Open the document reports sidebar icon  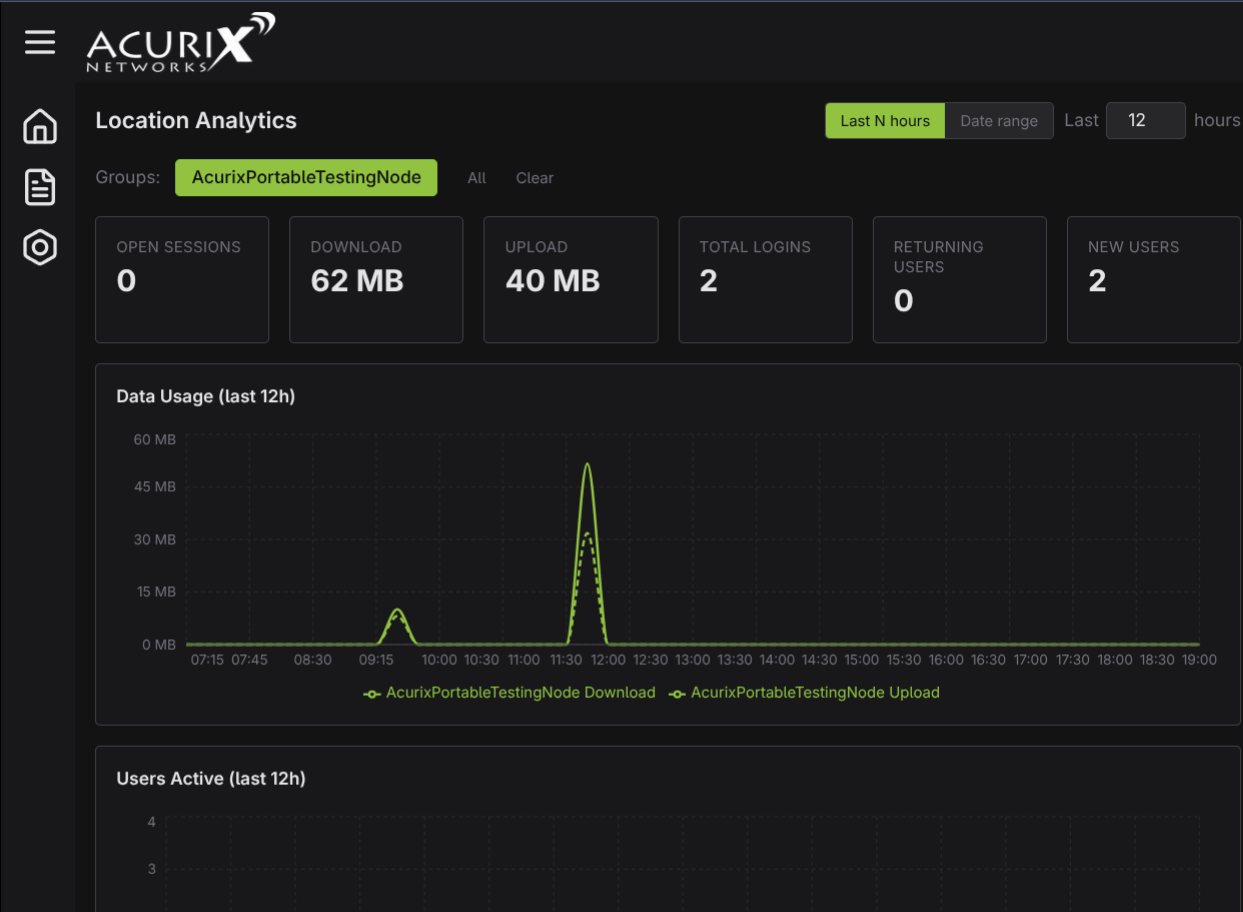[40, 187]
